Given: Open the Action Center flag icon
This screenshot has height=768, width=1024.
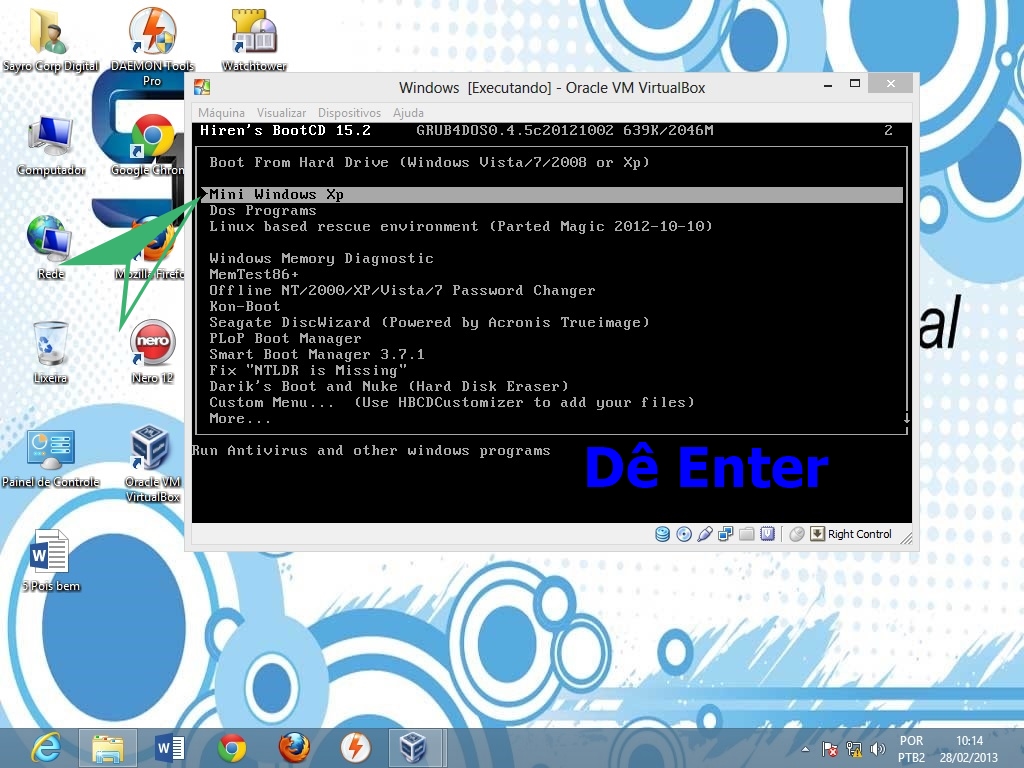Looking at the screenshot, I should point(829,749).
